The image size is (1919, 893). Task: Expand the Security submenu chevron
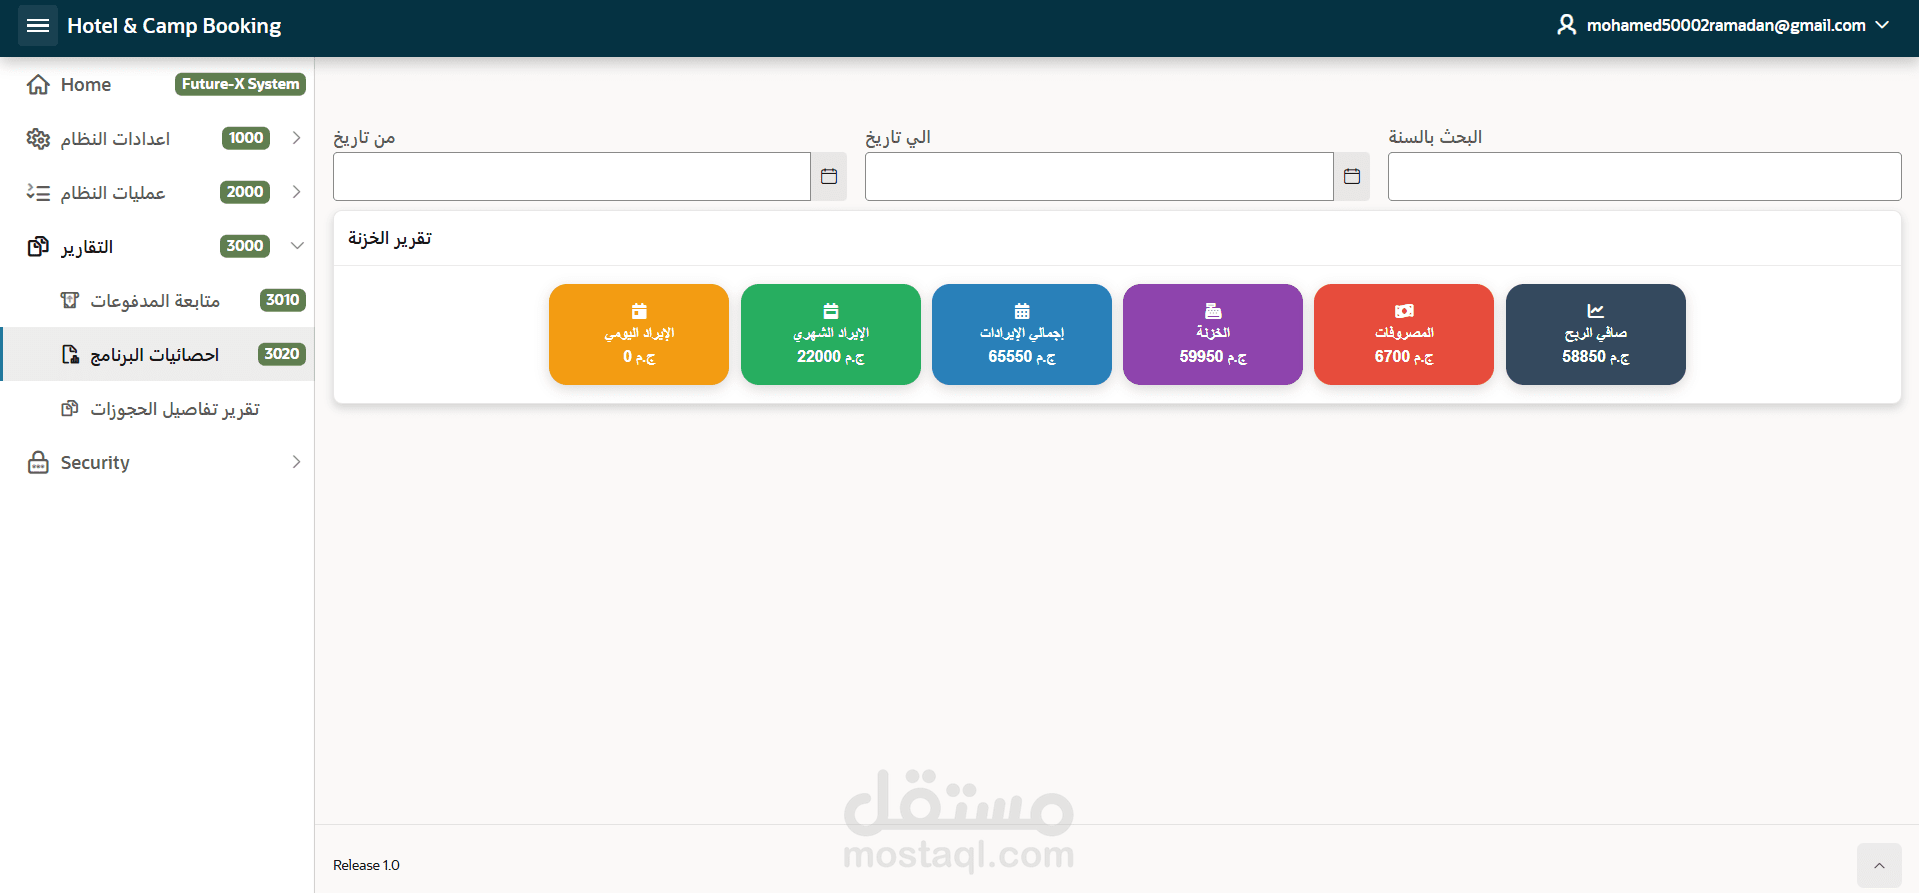point(296,462)
